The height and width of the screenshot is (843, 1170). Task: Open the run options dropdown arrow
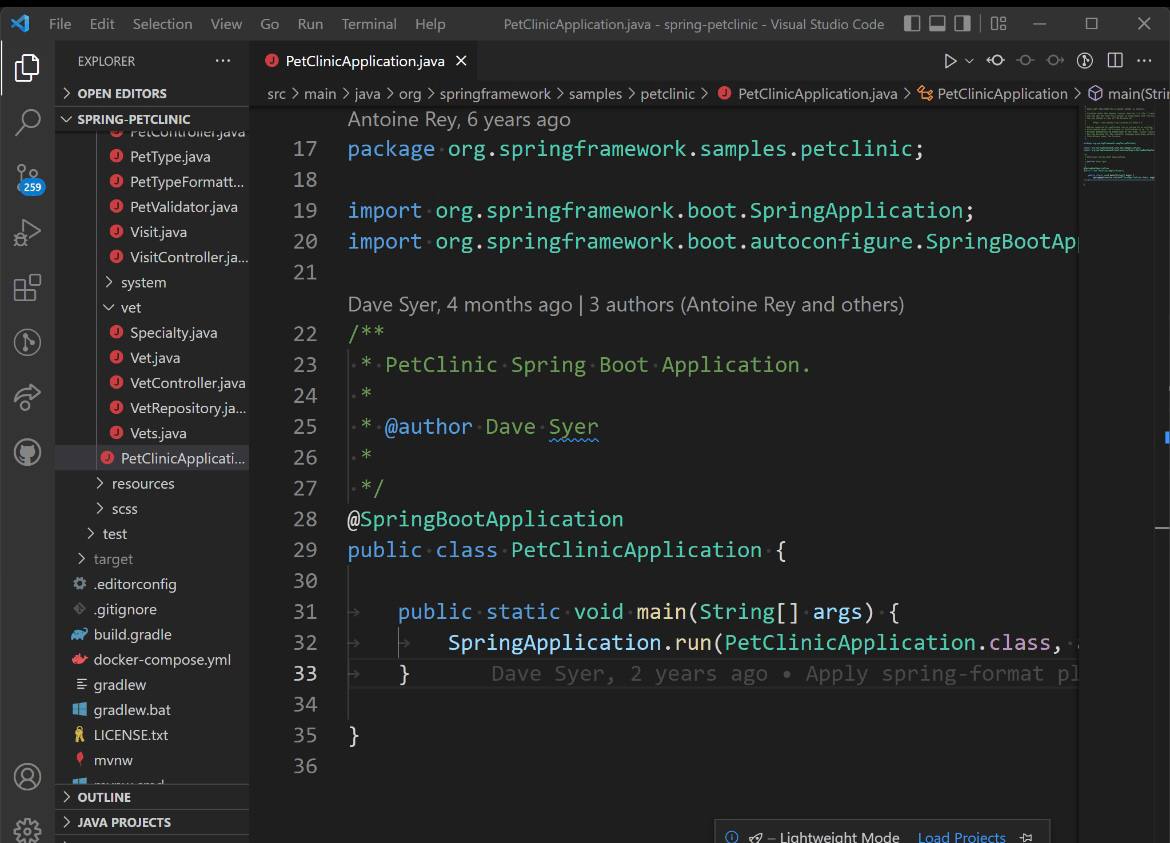968,61
